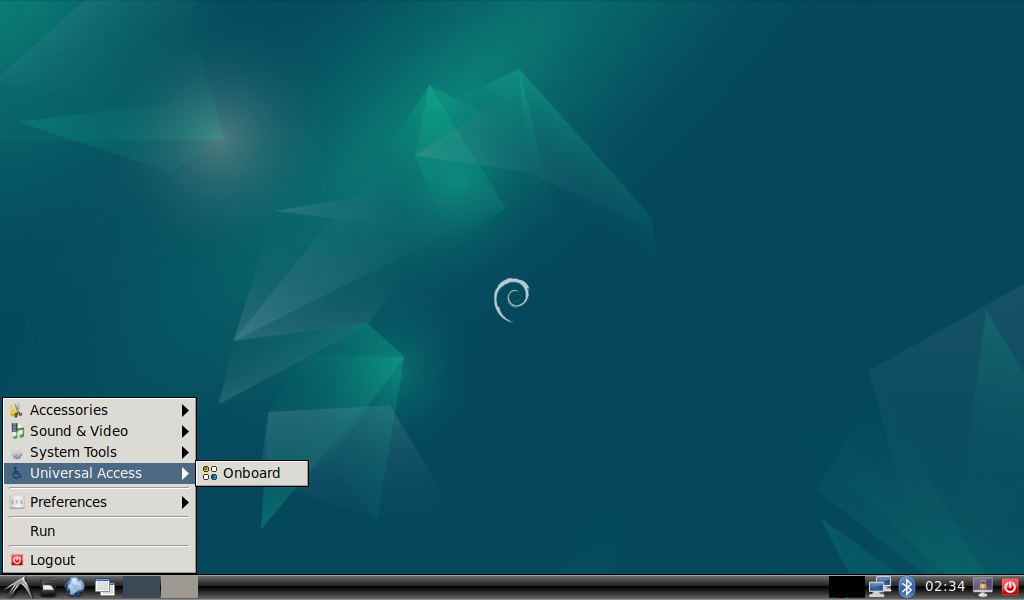
Task: Launch Onboard from the submenu
Action: [252, 473]
